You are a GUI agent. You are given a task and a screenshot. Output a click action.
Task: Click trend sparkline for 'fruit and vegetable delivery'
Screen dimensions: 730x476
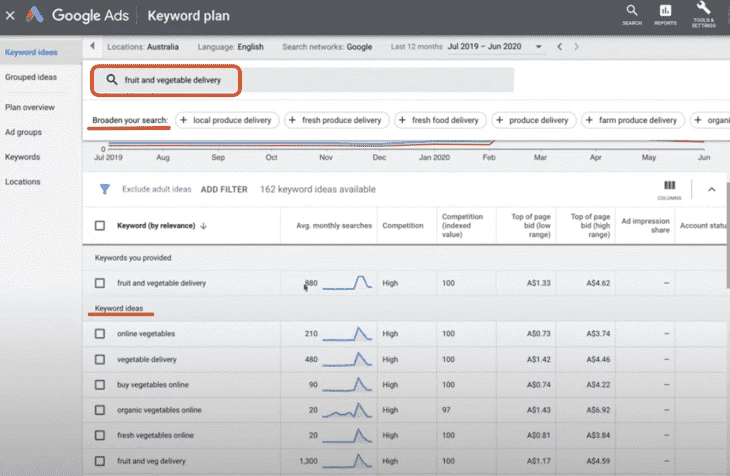pyautogui.click(x=347, y=282)
